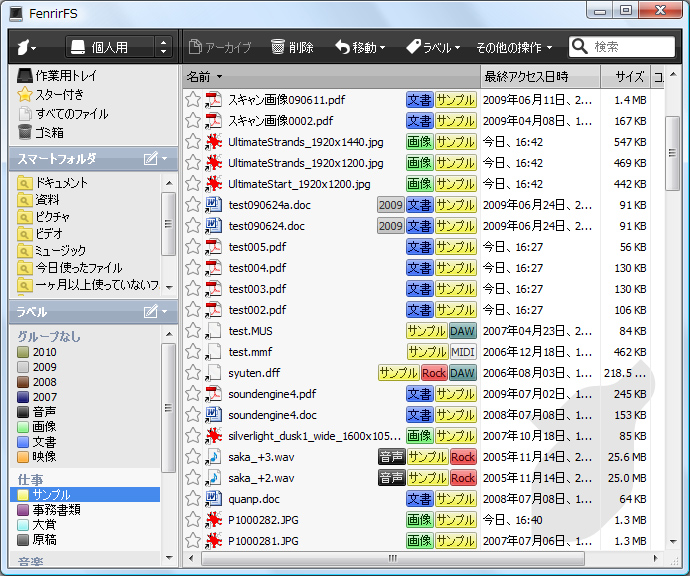Open the ゴミ箱 trash icon
The image size is (690, 576).
(25, 132)
